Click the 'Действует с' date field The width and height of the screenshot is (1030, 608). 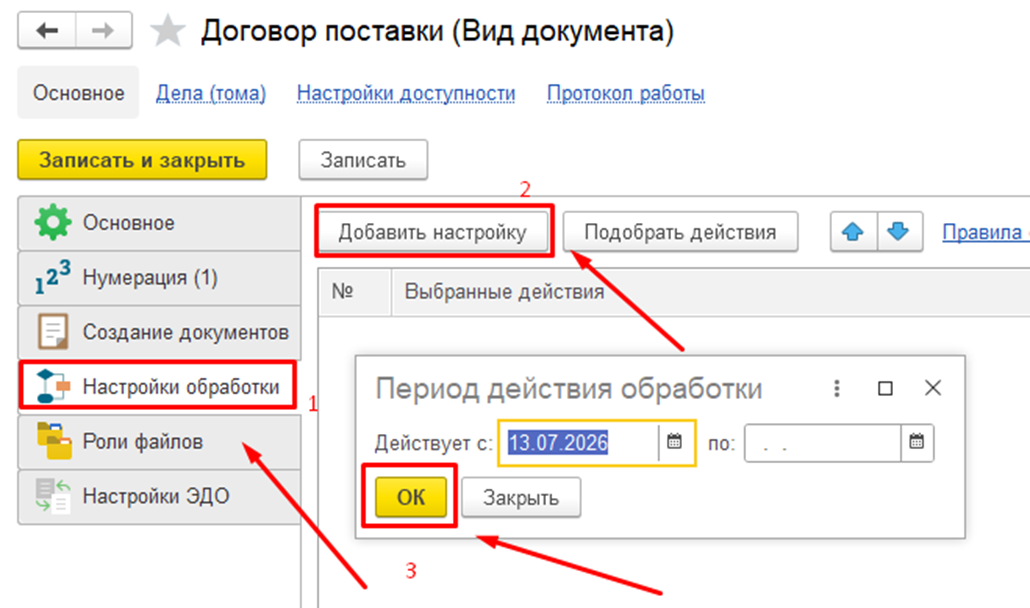(578, 443)
